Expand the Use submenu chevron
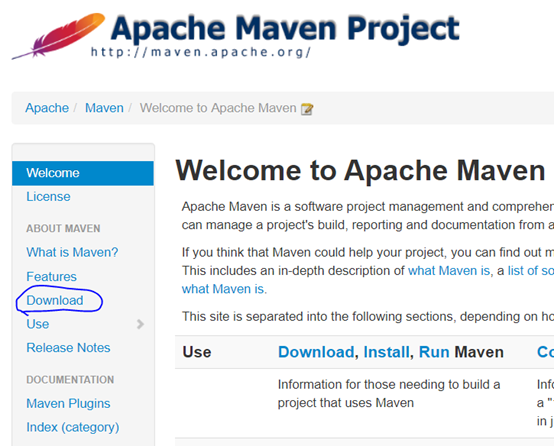Viewport: 554px width, 446px height. tap(140, 324)
